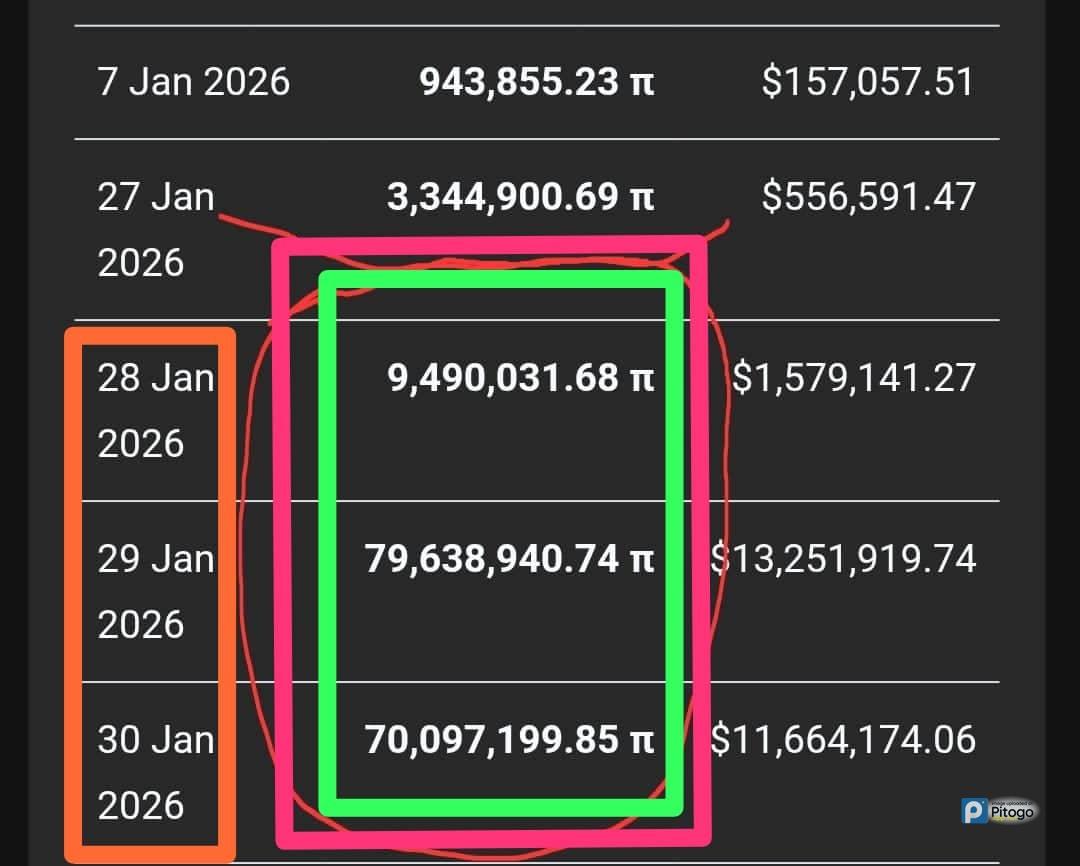This screenshot has height=866, width=1080.
Task: Select the 27 Jan 2026 date cell
Action: [x=156, y=229]
